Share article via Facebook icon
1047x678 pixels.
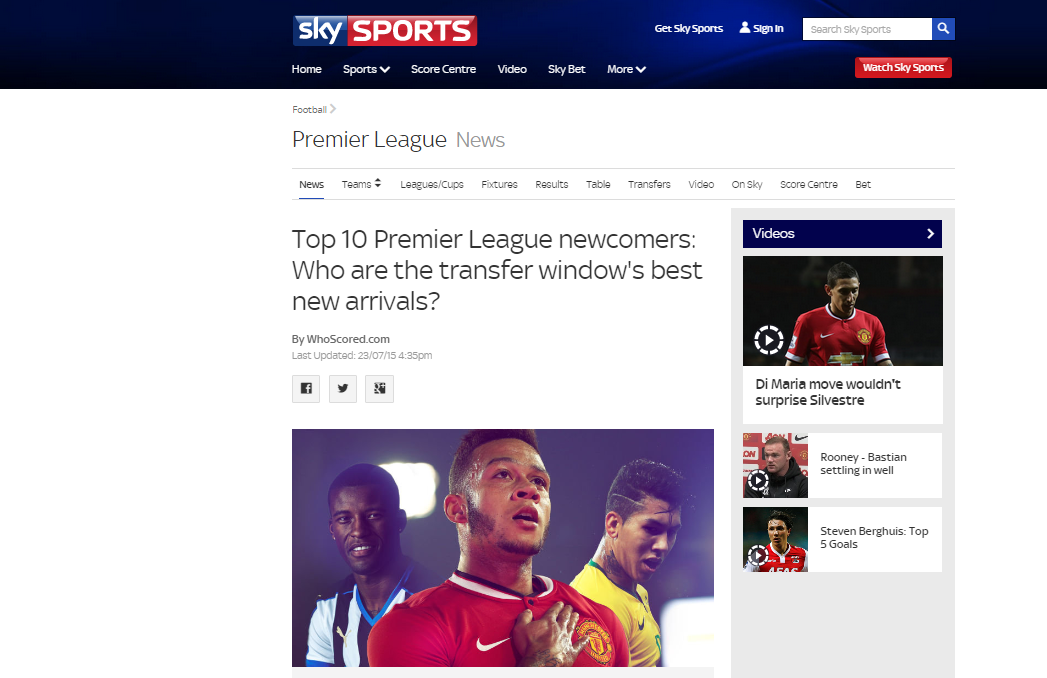pos(306,388)
